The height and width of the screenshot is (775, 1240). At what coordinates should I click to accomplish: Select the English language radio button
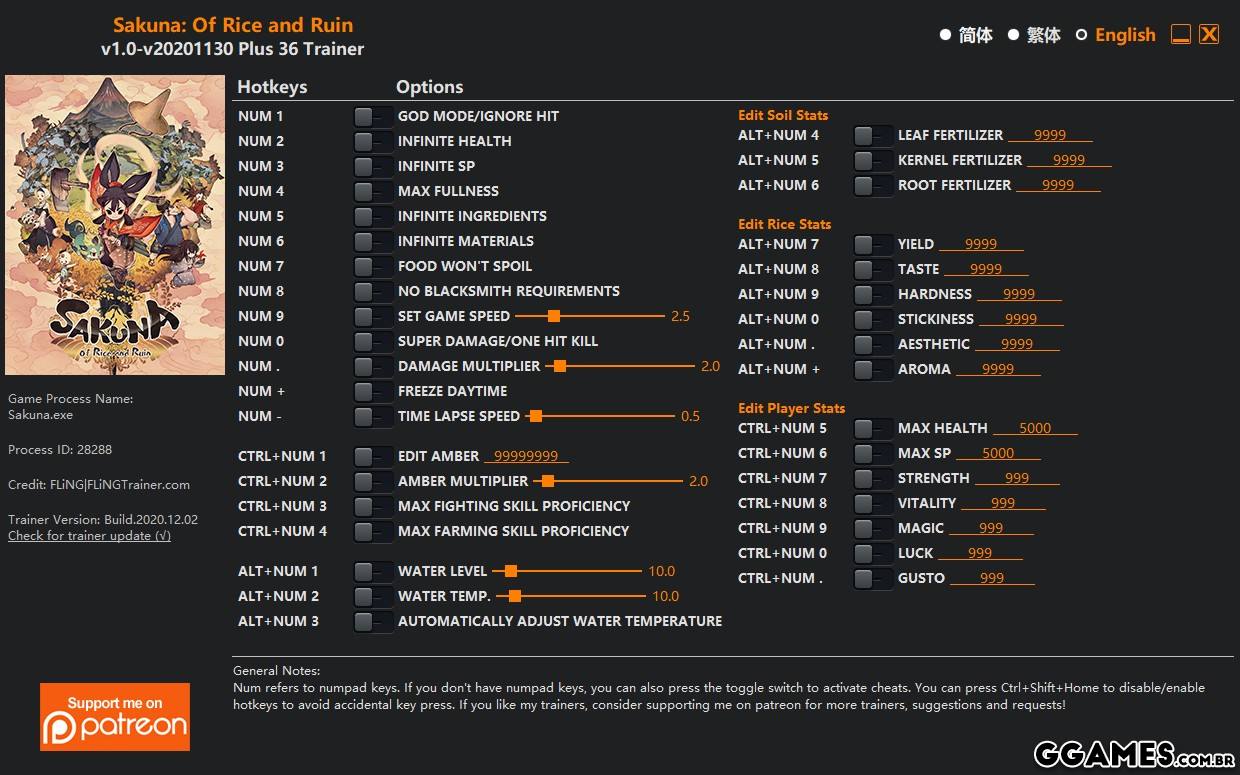(x=1081, y=35)
